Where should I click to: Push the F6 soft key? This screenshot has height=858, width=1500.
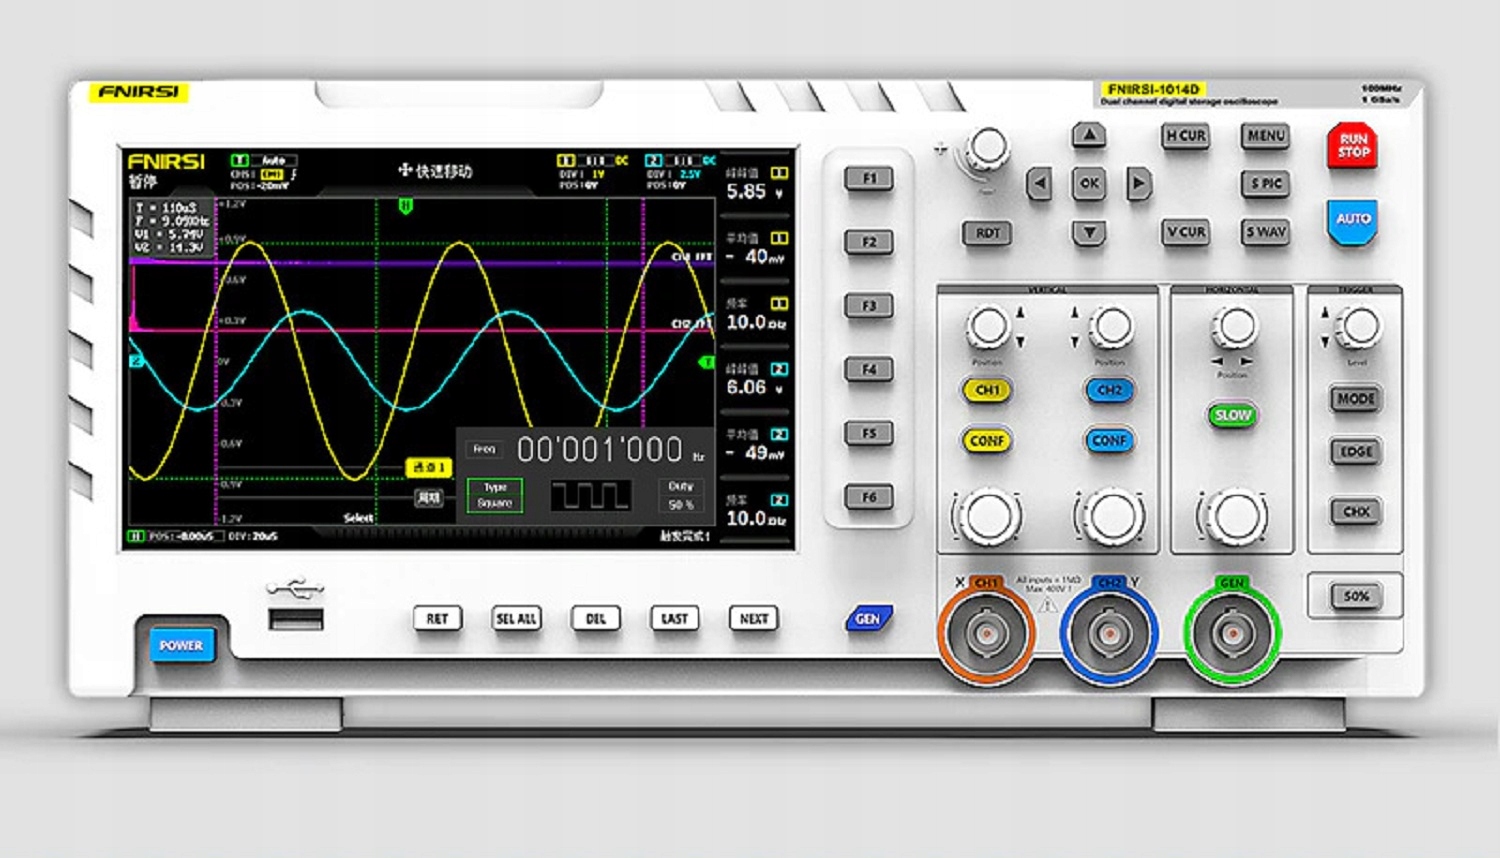click(869, 497)
